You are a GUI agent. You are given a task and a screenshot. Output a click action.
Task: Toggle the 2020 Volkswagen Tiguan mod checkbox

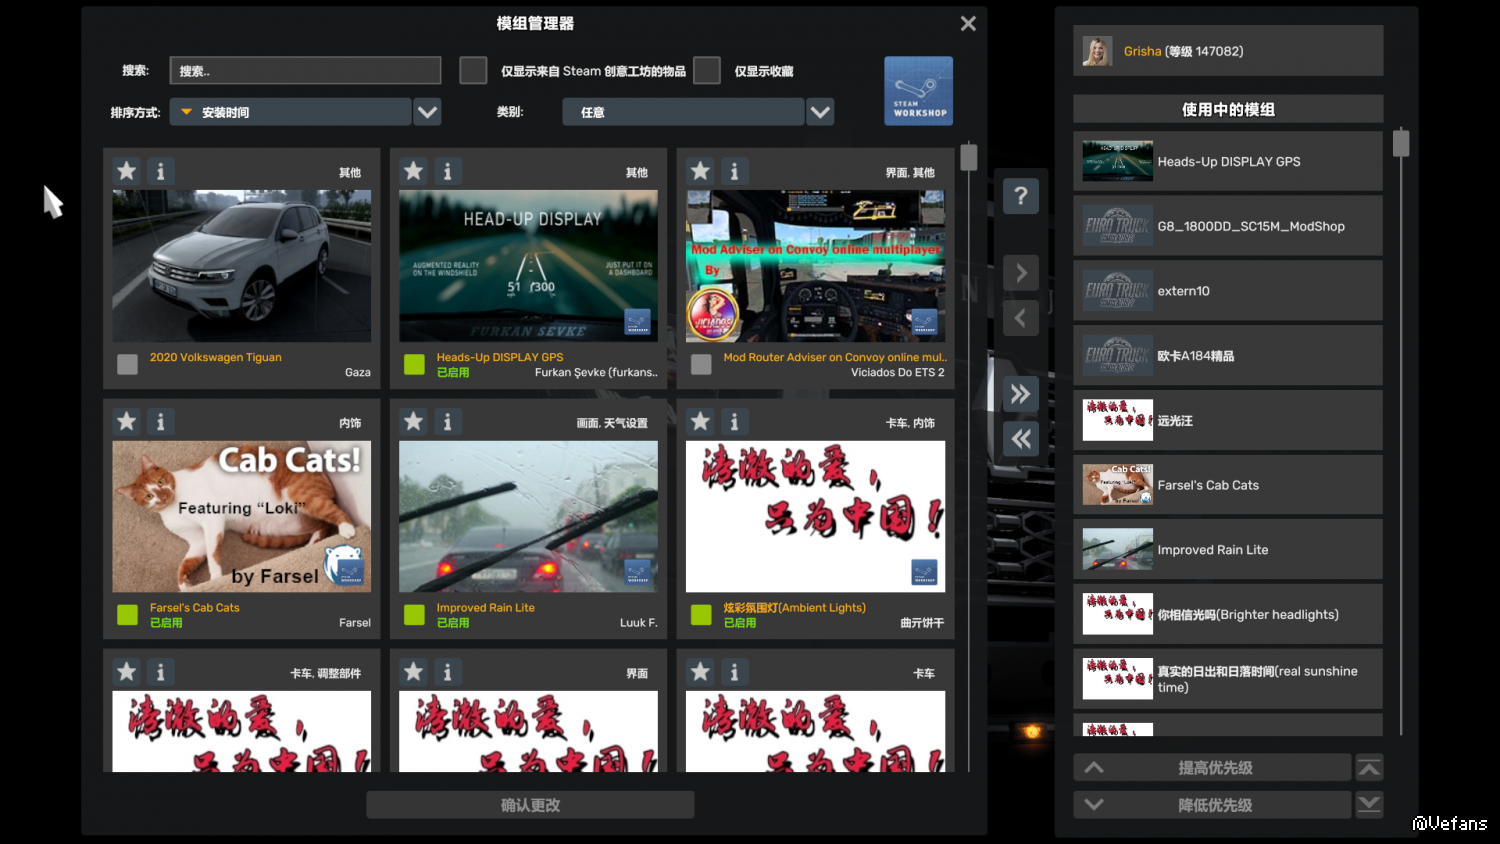click(x=127, y=364)
